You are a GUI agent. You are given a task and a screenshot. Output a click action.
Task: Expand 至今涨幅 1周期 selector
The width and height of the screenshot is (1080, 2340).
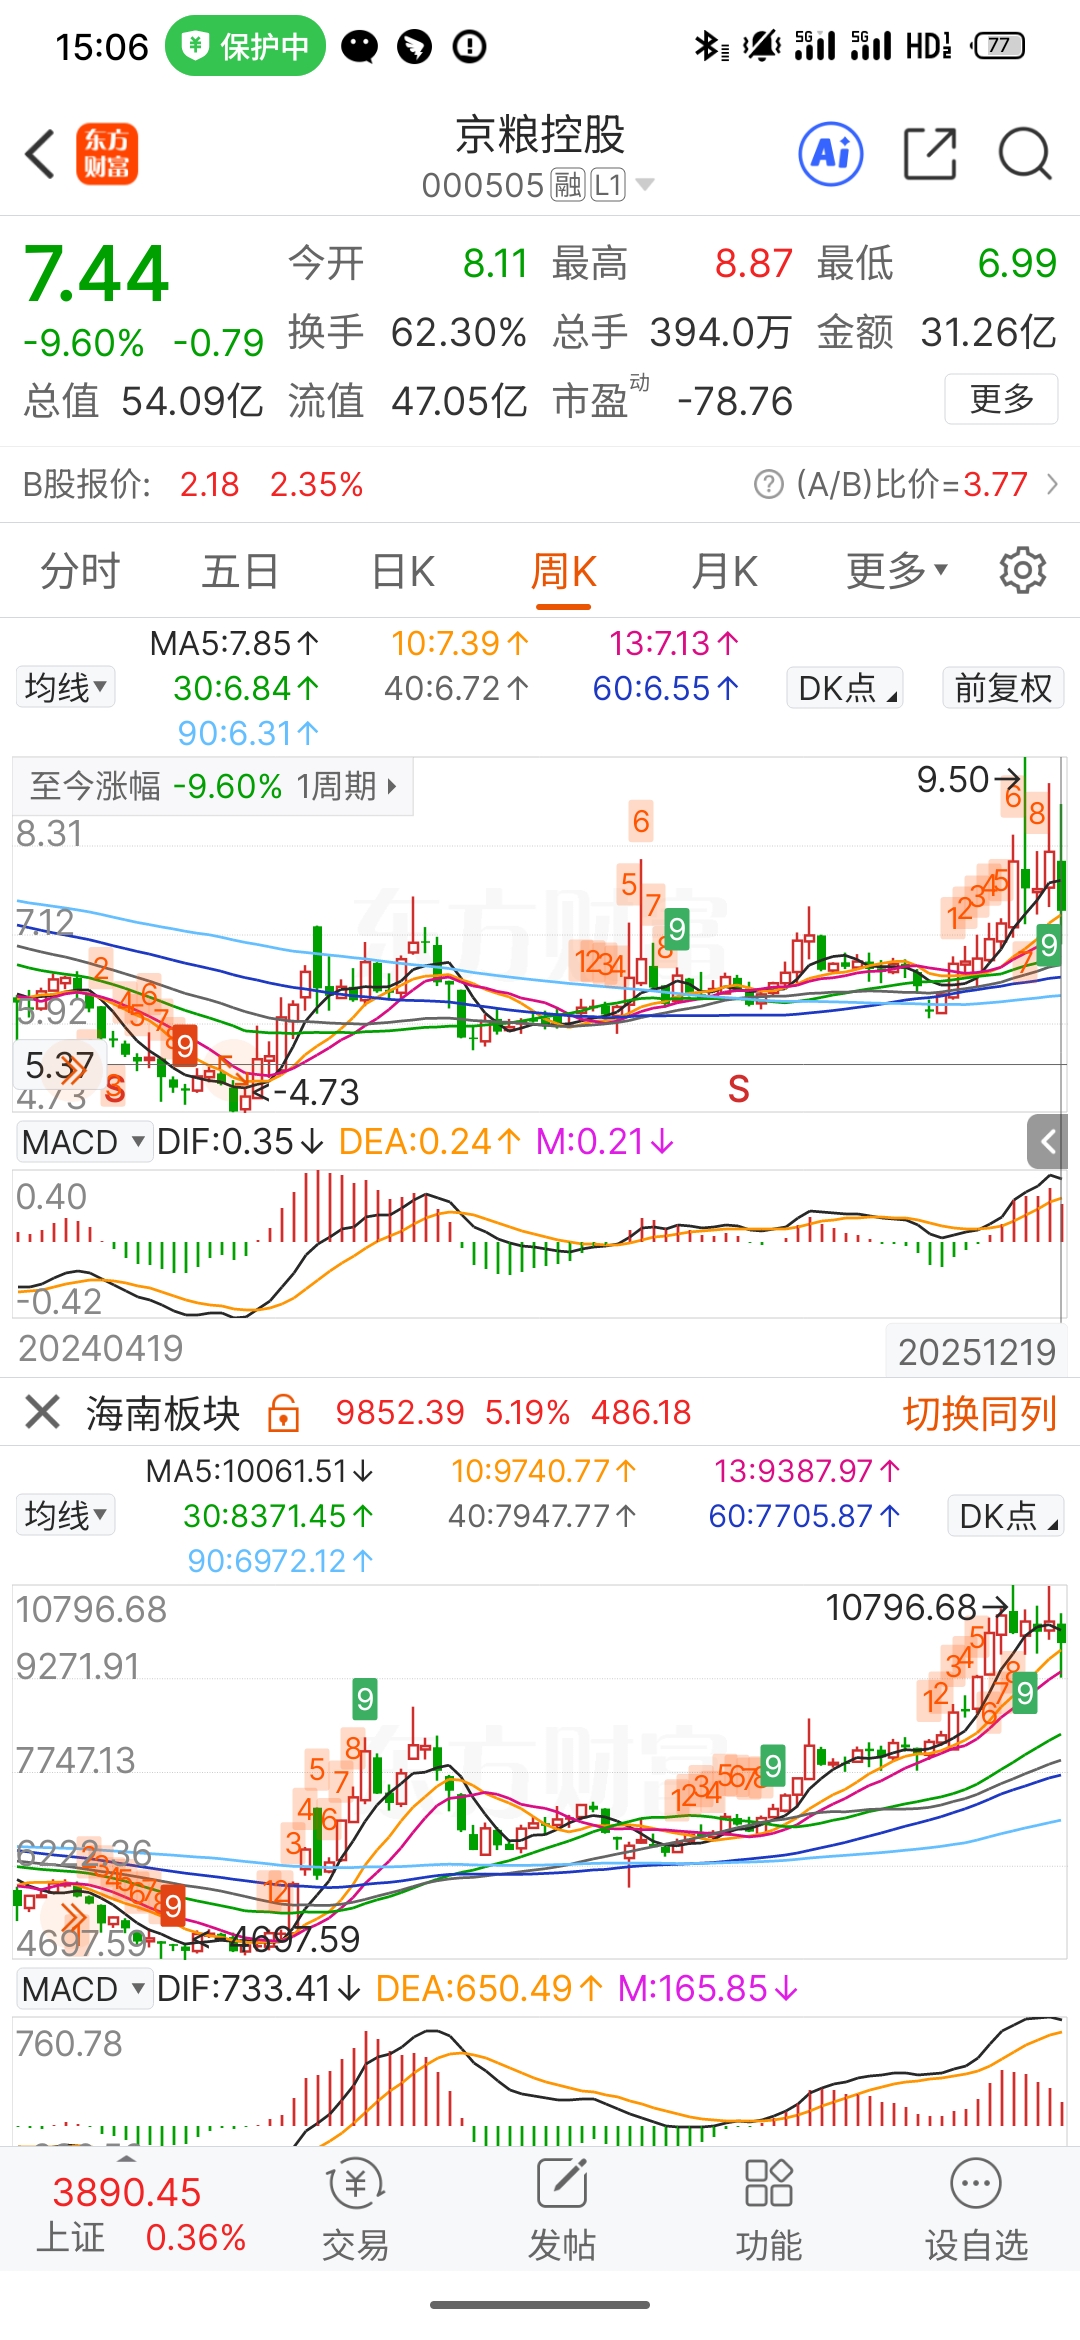[x=213, y=786]
